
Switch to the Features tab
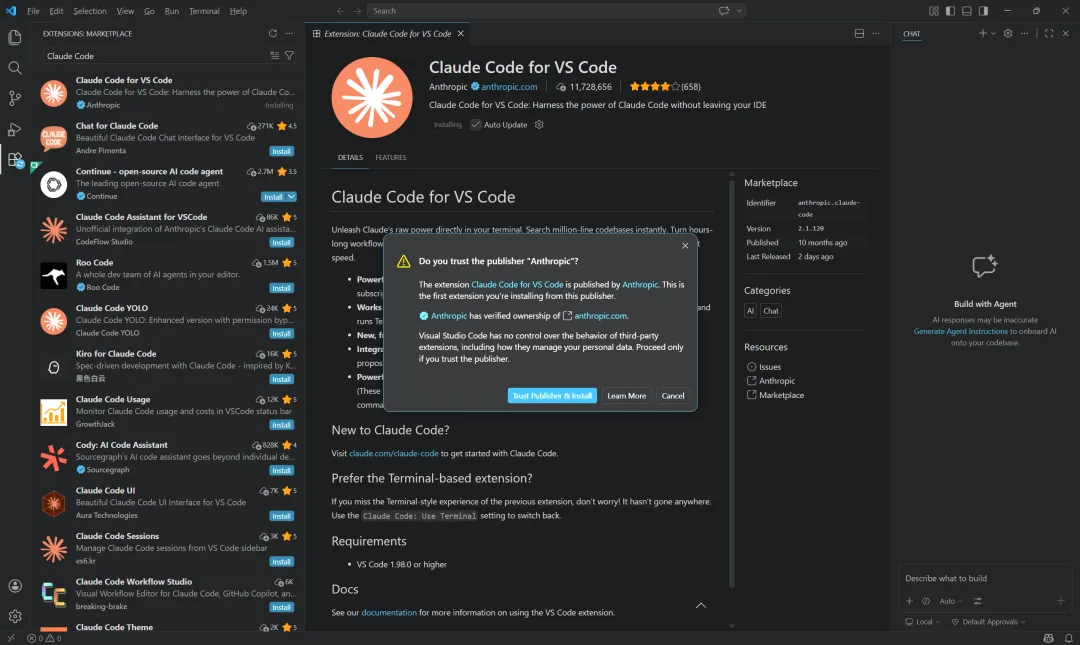[x=391, y=157]
